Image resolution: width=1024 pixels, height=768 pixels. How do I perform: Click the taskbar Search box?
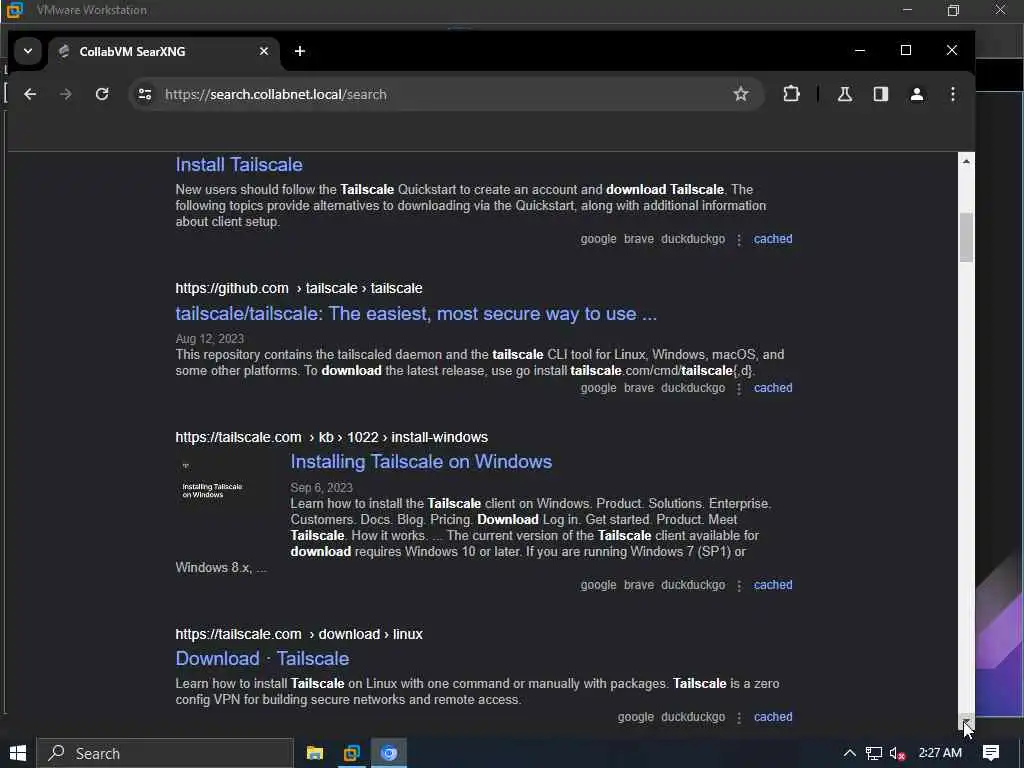[x=165, y=753]
